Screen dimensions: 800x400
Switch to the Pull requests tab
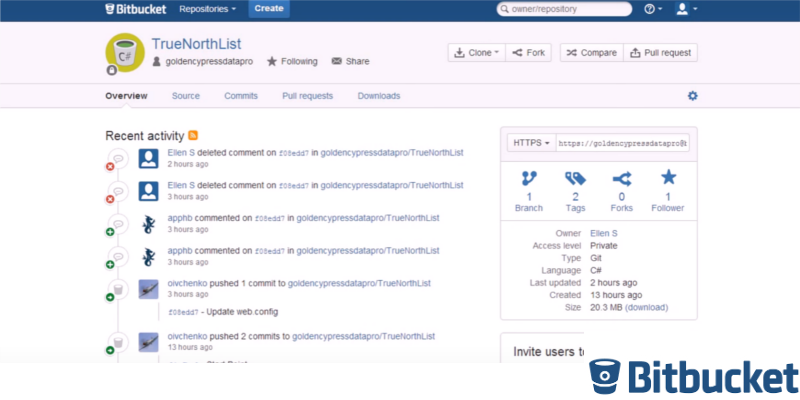pos(307,96)
